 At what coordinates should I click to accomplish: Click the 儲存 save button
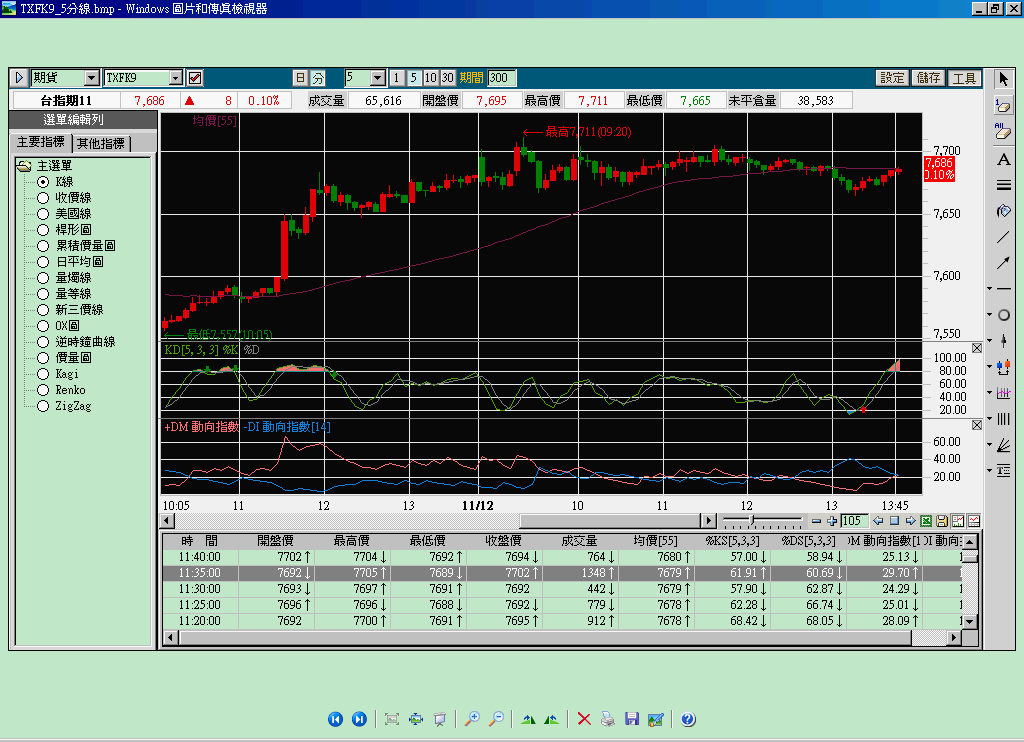928,78
